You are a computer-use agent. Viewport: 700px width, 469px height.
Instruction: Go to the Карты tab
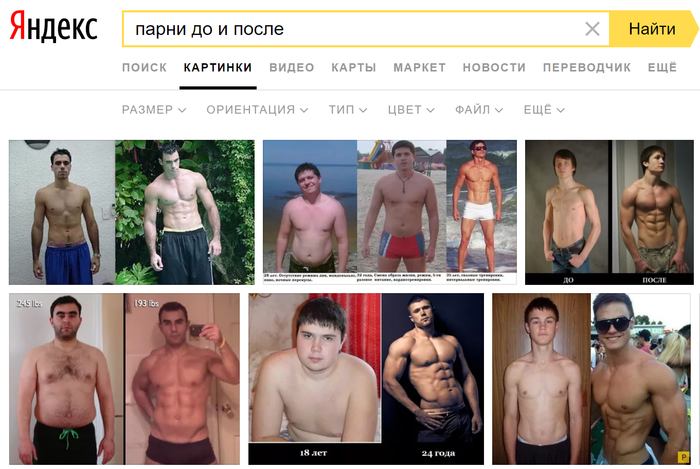click(x=354, y=67)
